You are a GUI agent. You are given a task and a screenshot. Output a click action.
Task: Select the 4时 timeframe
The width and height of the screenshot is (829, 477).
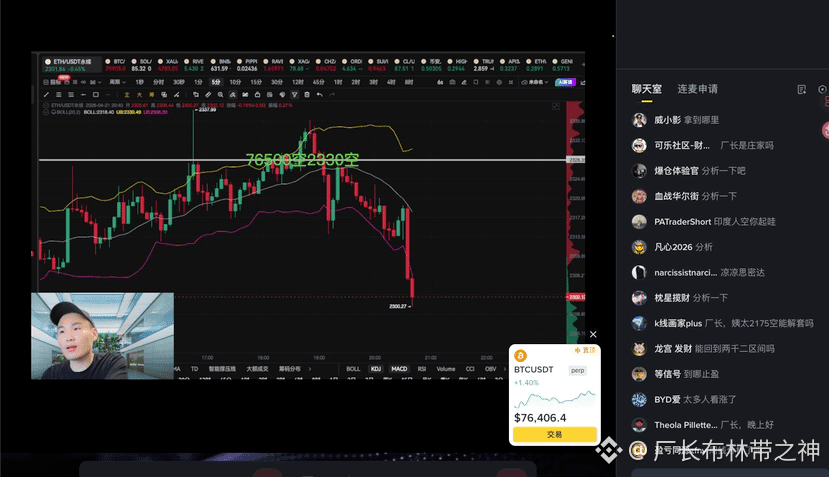coord(391,82)
